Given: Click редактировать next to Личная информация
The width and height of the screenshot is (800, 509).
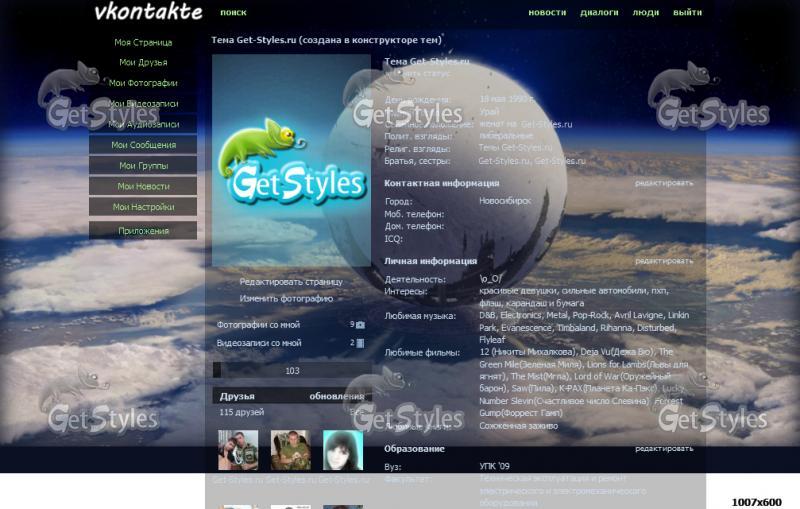Looking at the screenshot, I should coord(664,261).
